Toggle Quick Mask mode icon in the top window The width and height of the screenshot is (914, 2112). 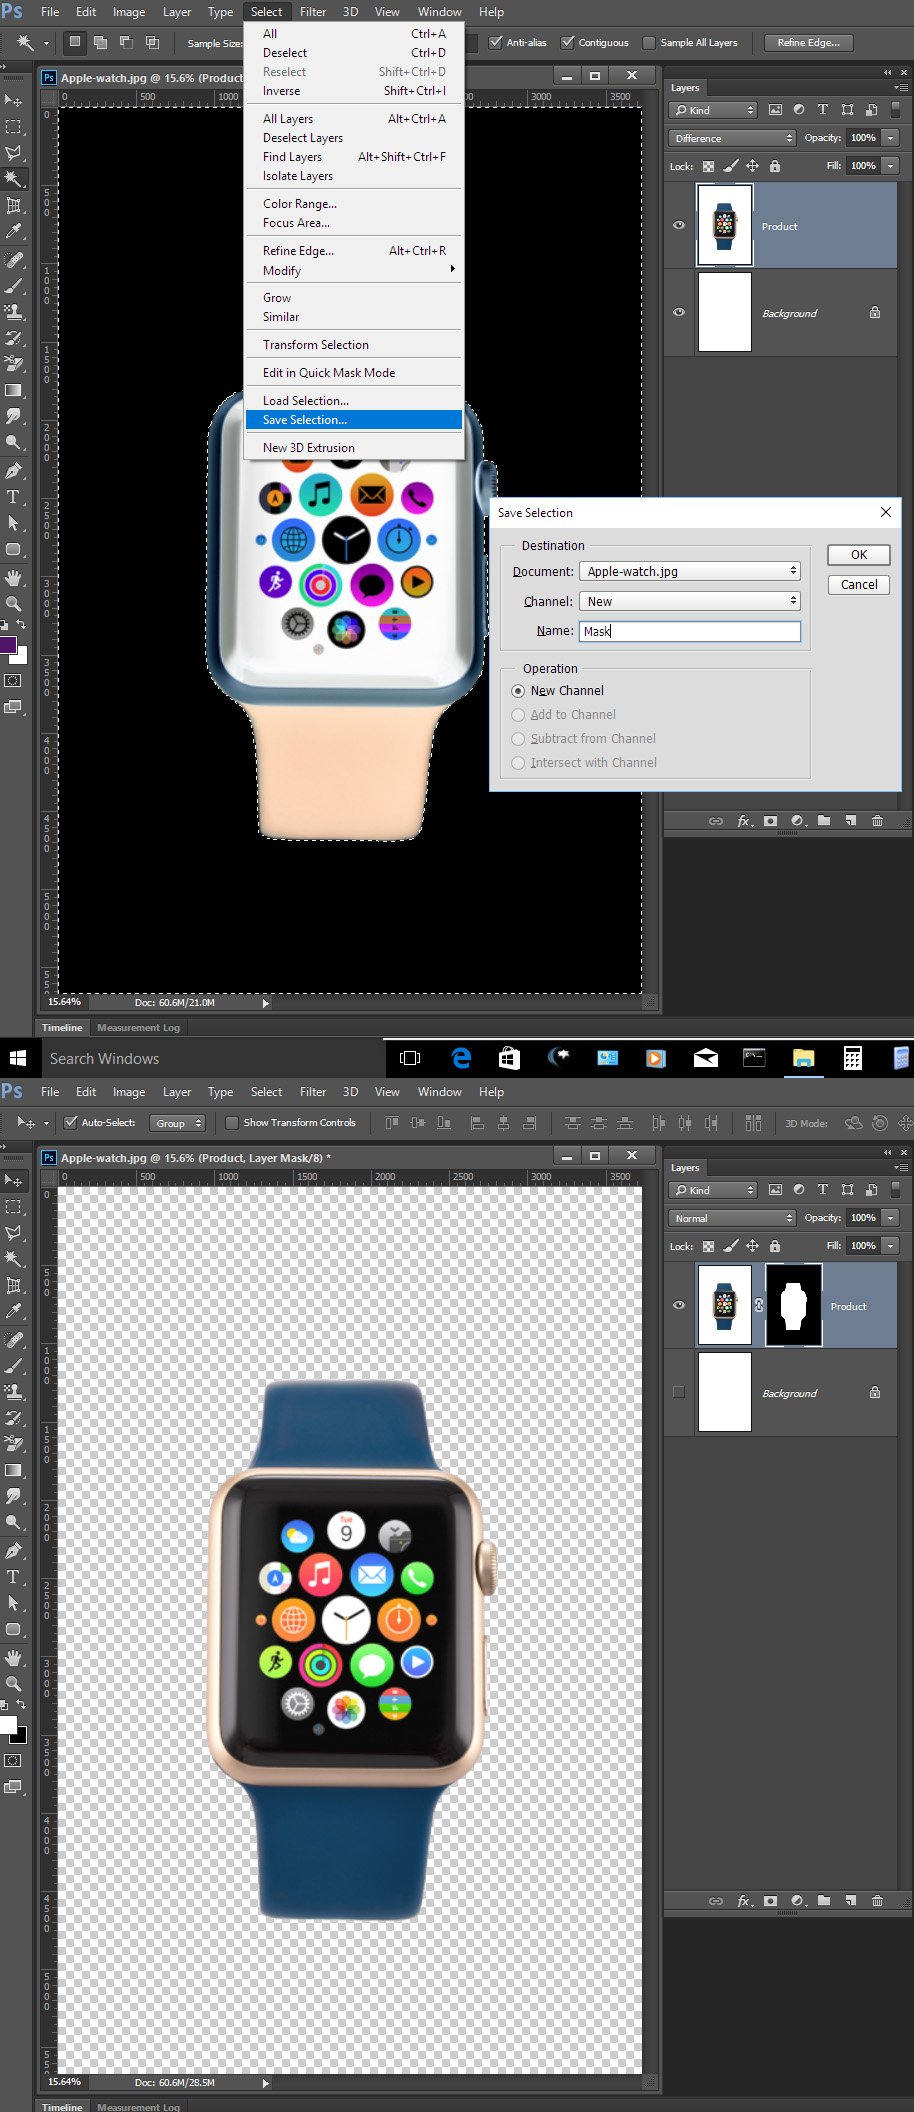coord(13,681)
